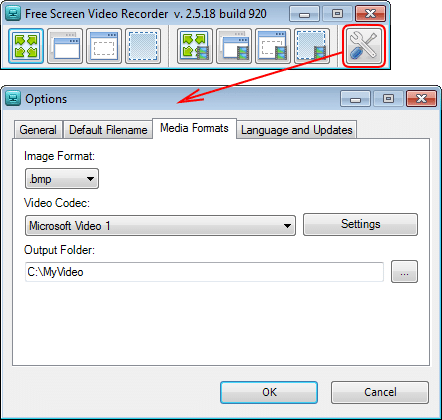
Task: Start region video recording icon
Action: coord(312,46)
